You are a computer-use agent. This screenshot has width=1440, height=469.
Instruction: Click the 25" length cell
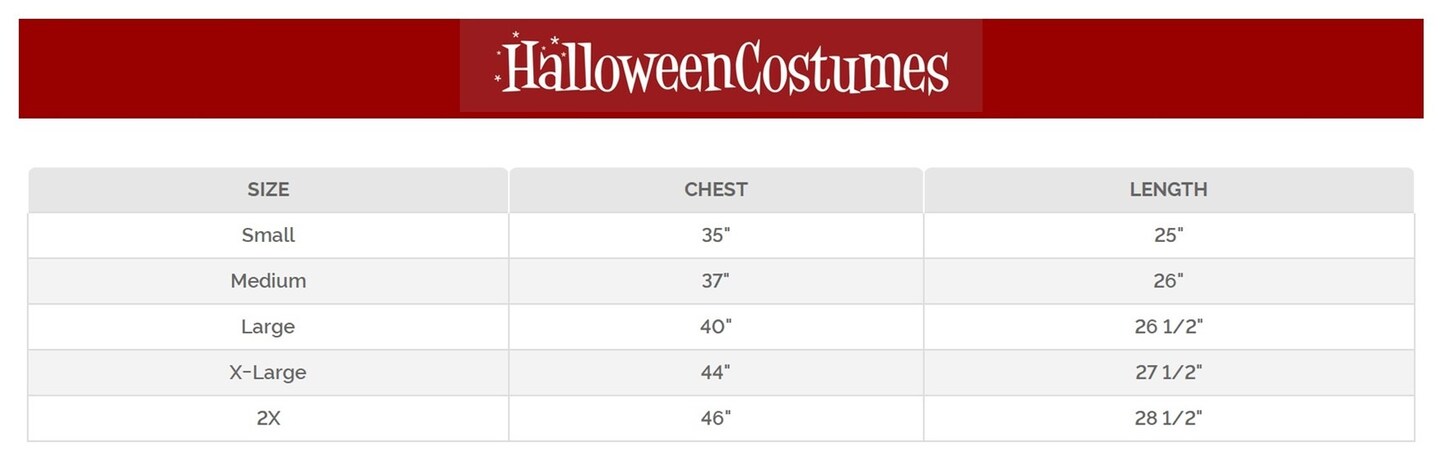click(x=1168, y=235)
